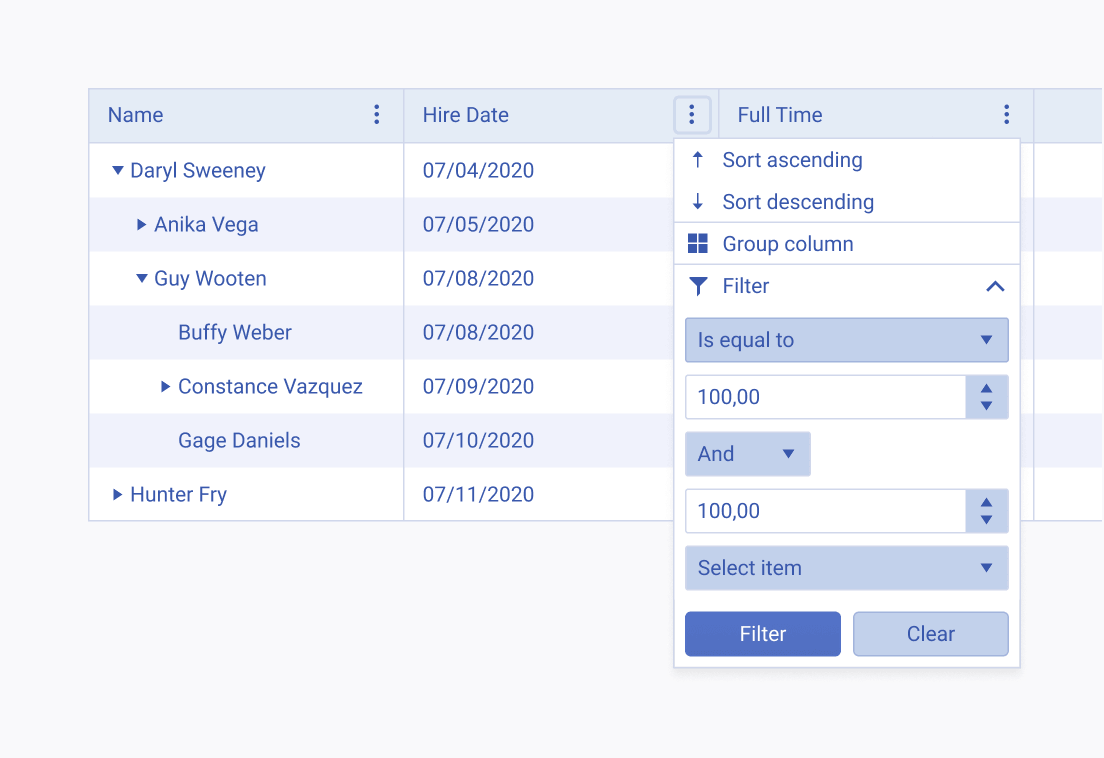Click the Hire Date column menu icon
This screenshot has height=758, width=1104.
[x=691, y=115]
